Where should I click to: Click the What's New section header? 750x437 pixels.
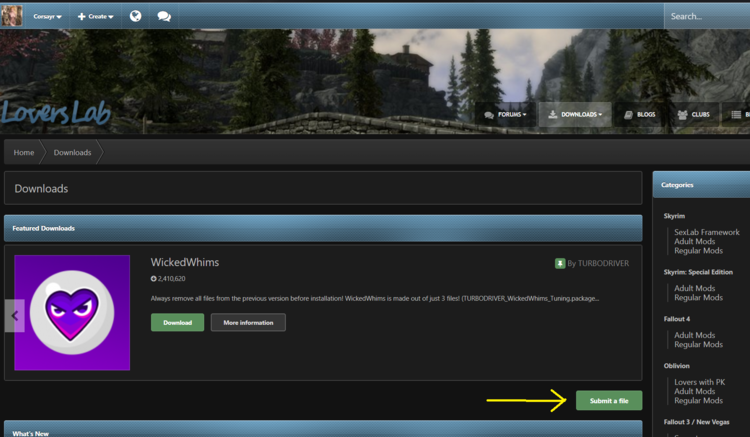(323, 429)
